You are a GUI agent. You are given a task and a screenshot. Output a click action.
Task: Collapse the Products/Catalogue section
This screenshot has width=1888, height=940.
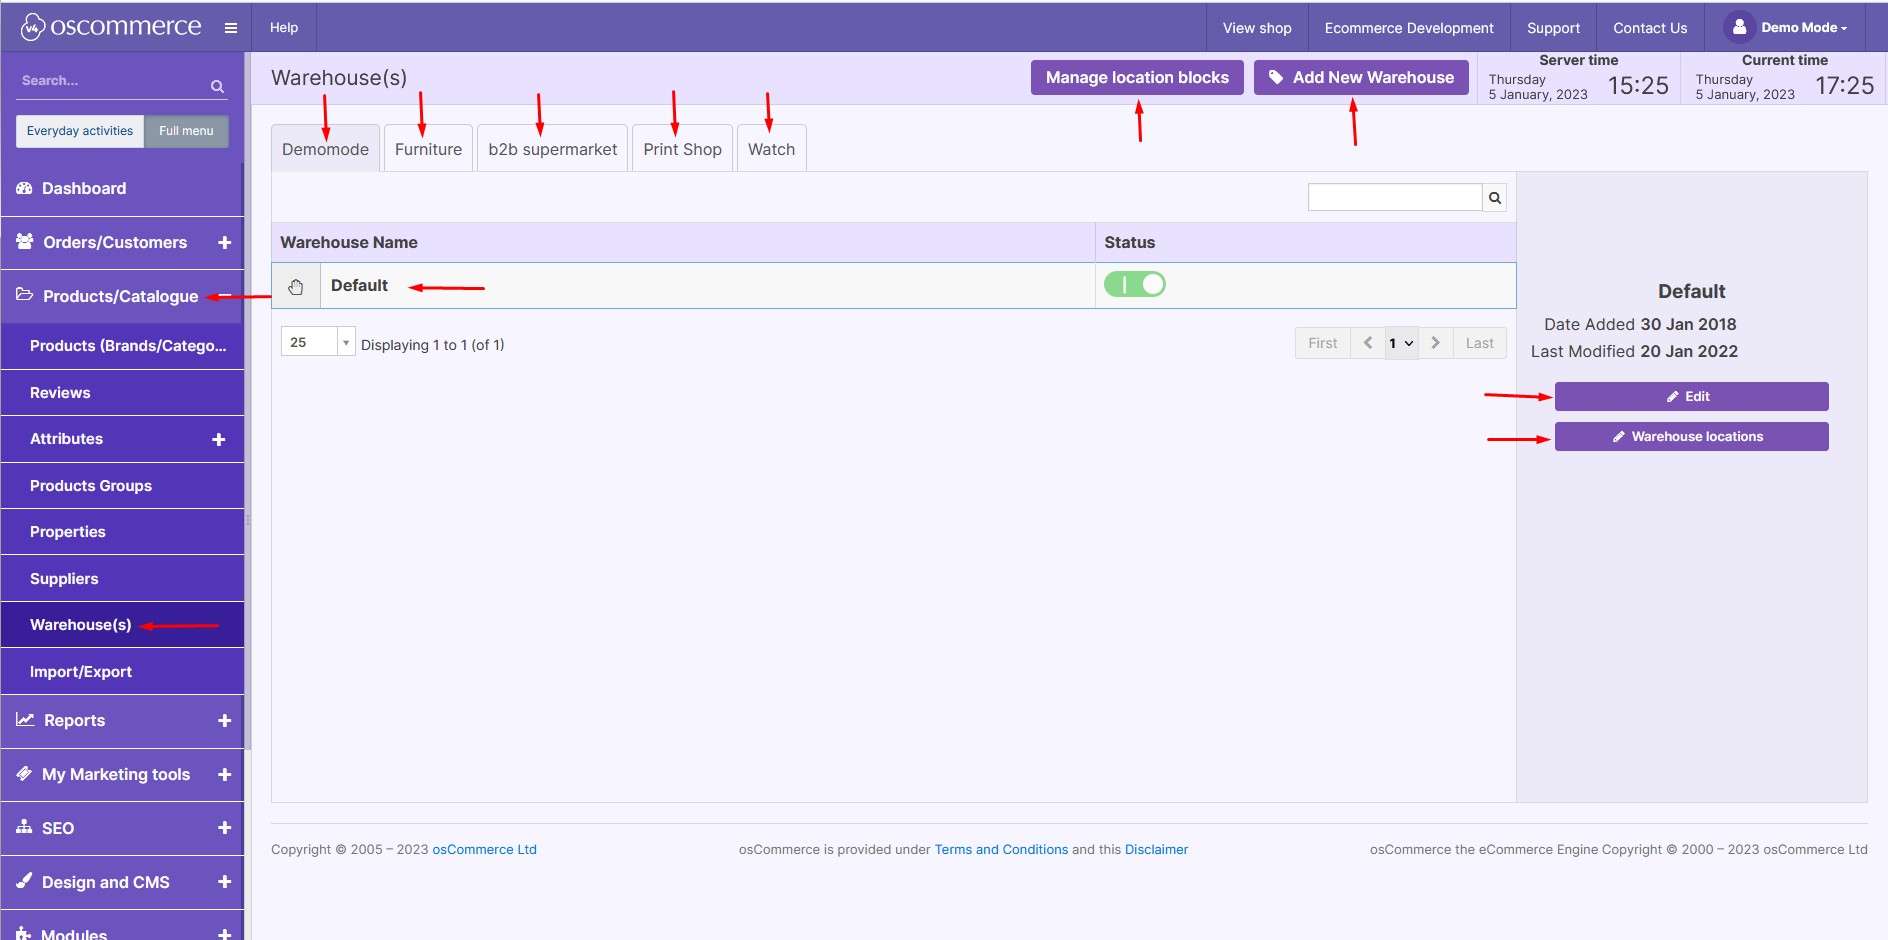(224, 296)
